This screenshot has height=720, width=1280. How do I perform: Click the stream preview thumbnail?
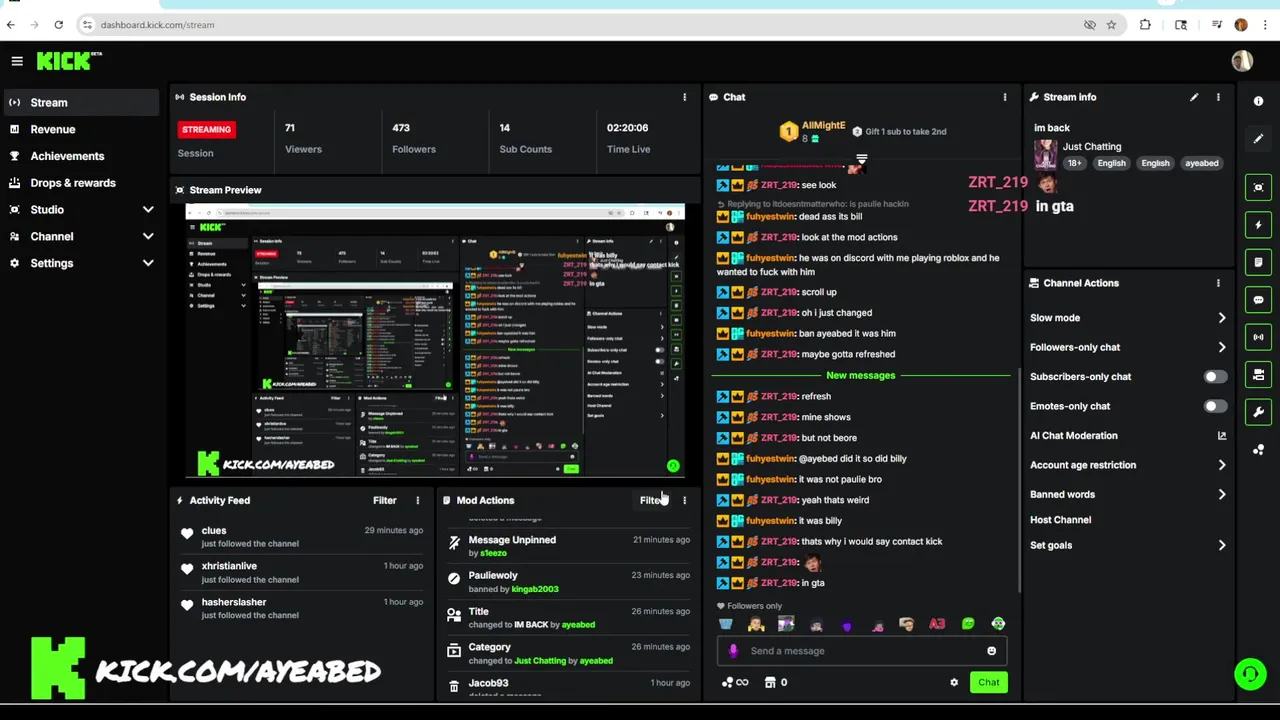coord(435,340)
